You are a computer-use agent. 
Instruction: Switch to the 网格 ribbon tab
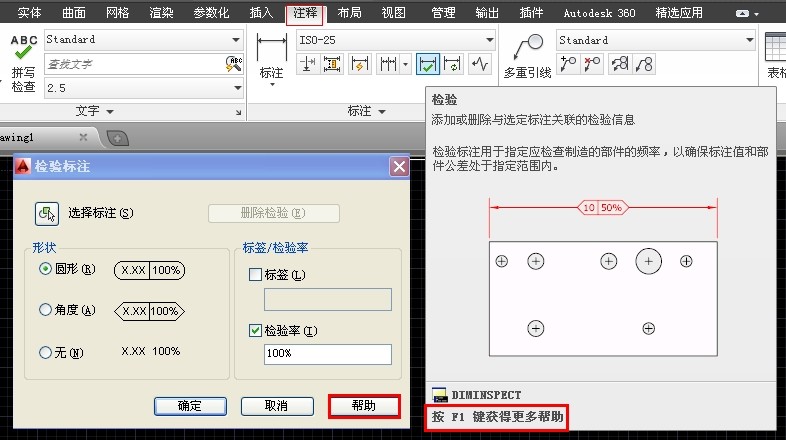click(118, 13)
